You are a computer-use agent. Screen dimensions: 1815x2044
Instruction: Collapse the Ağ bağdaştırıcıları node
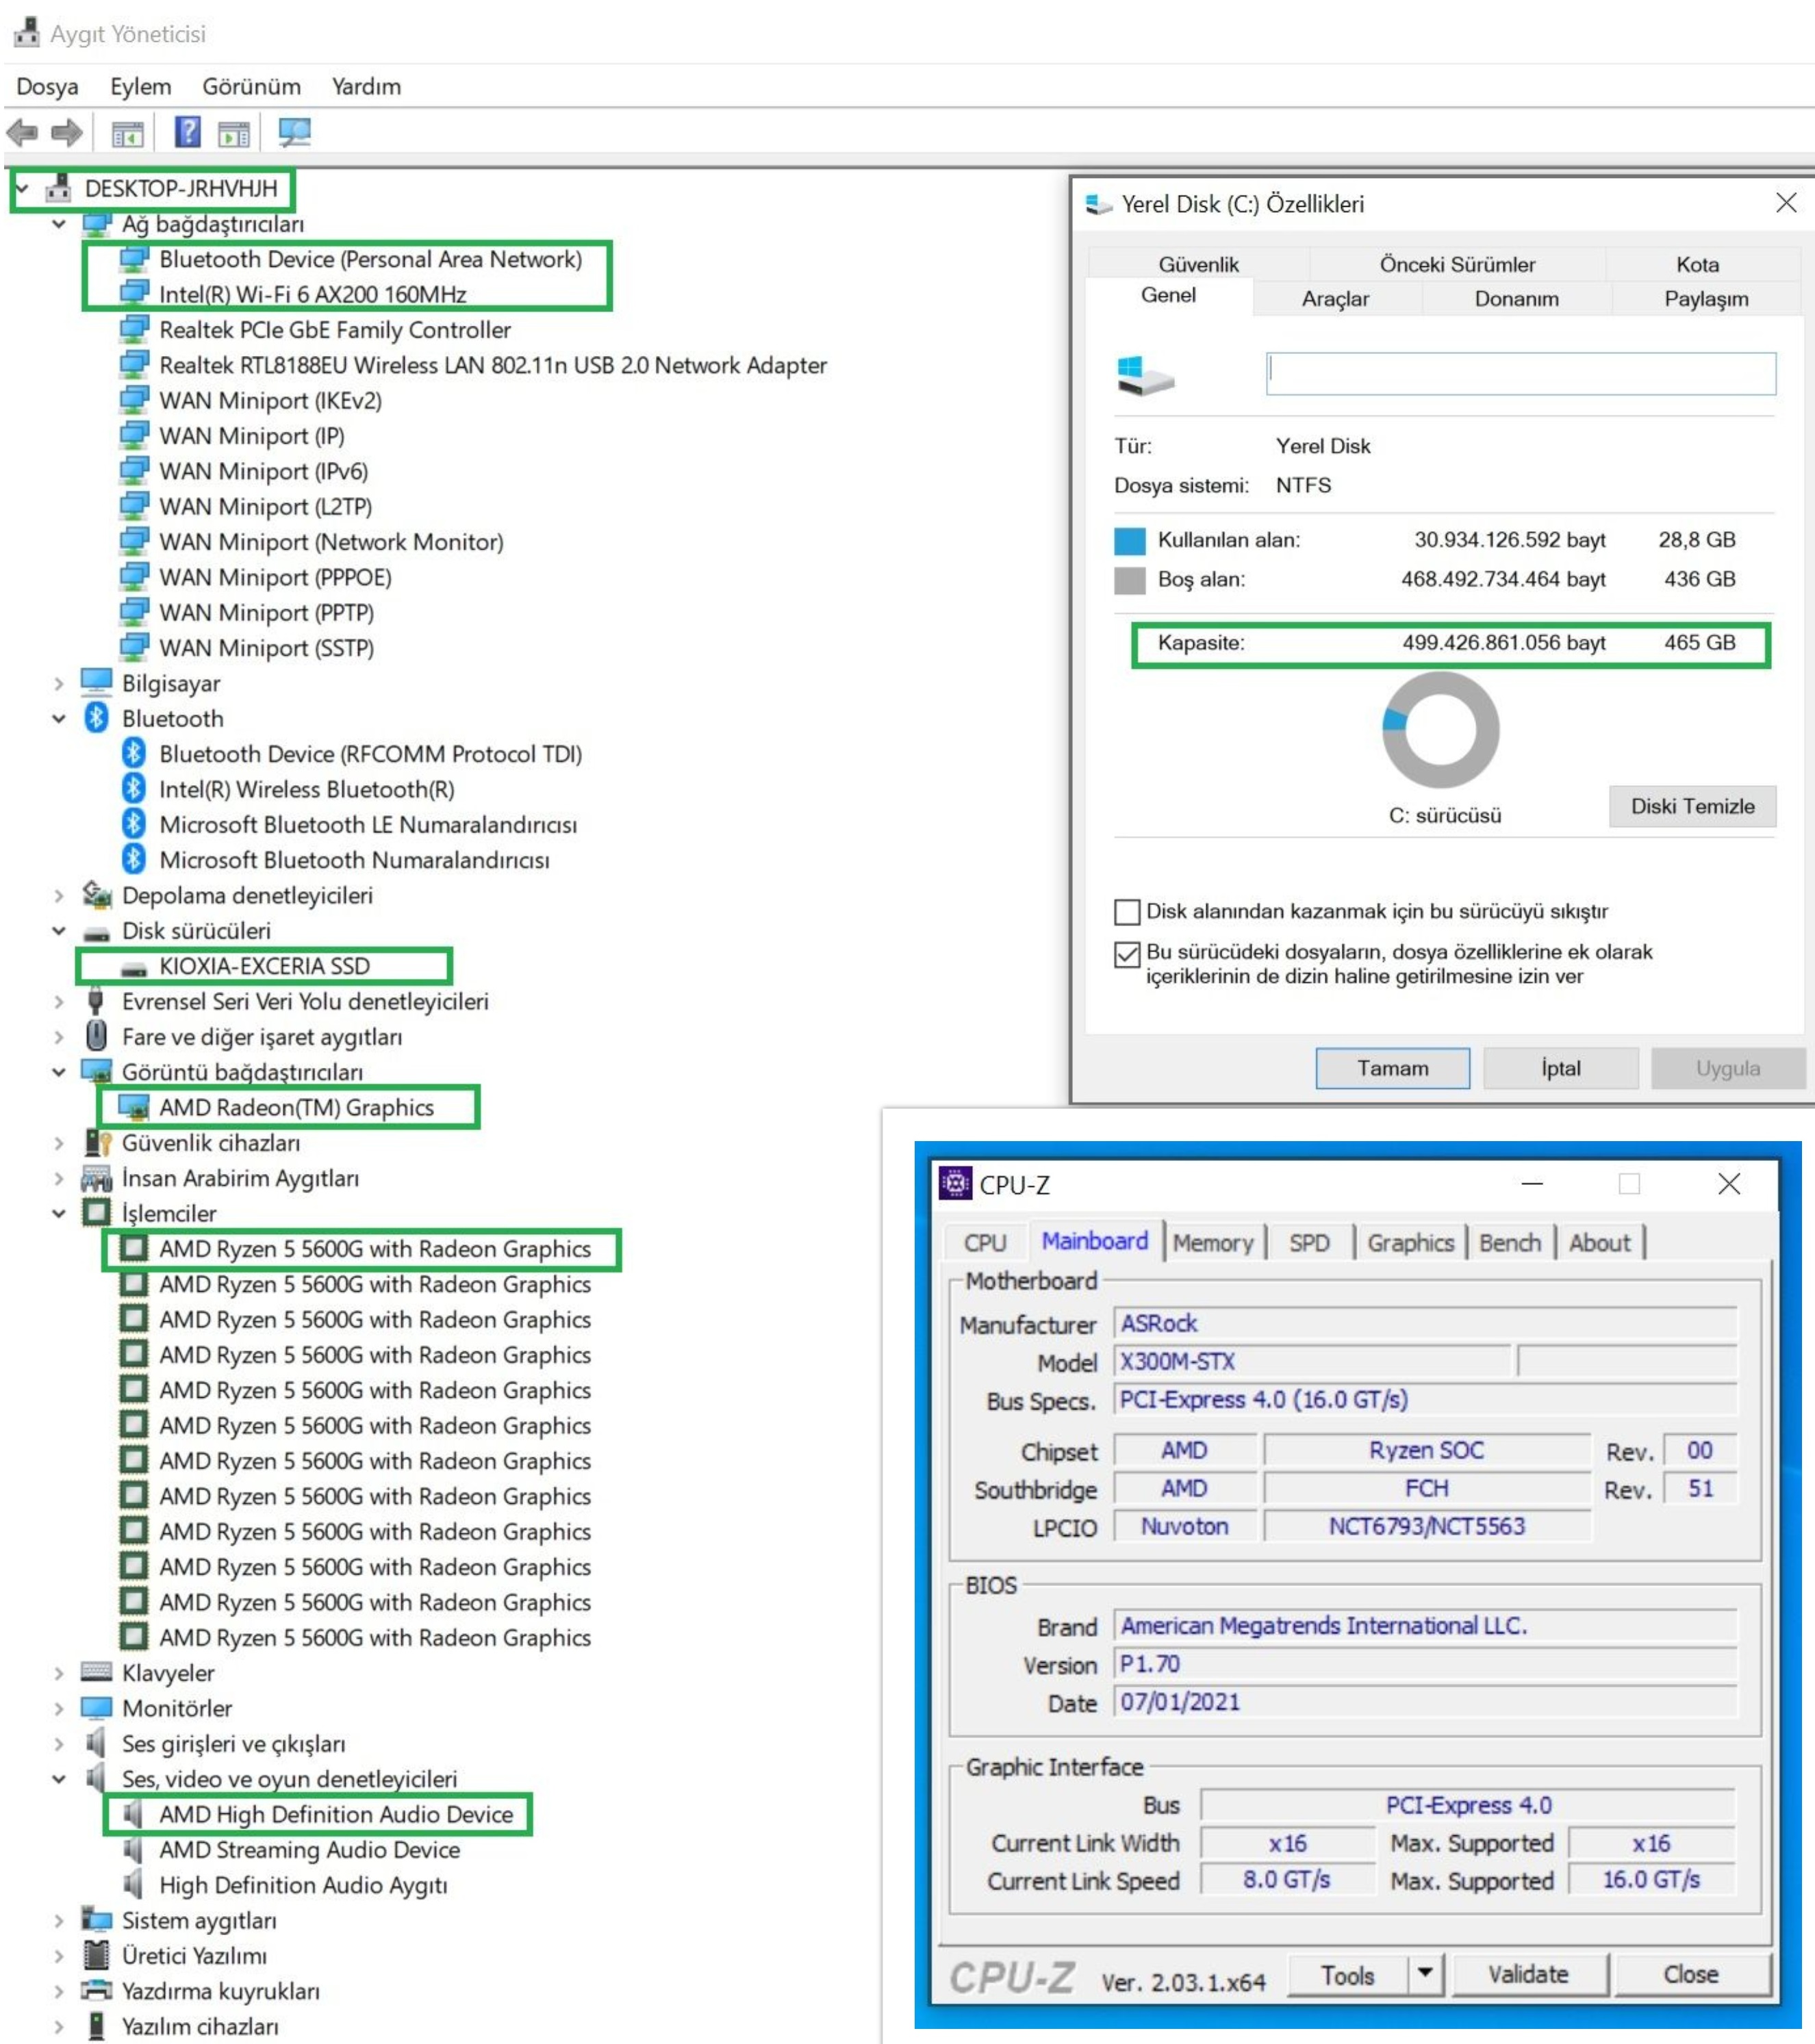click(x=59, y=224)
